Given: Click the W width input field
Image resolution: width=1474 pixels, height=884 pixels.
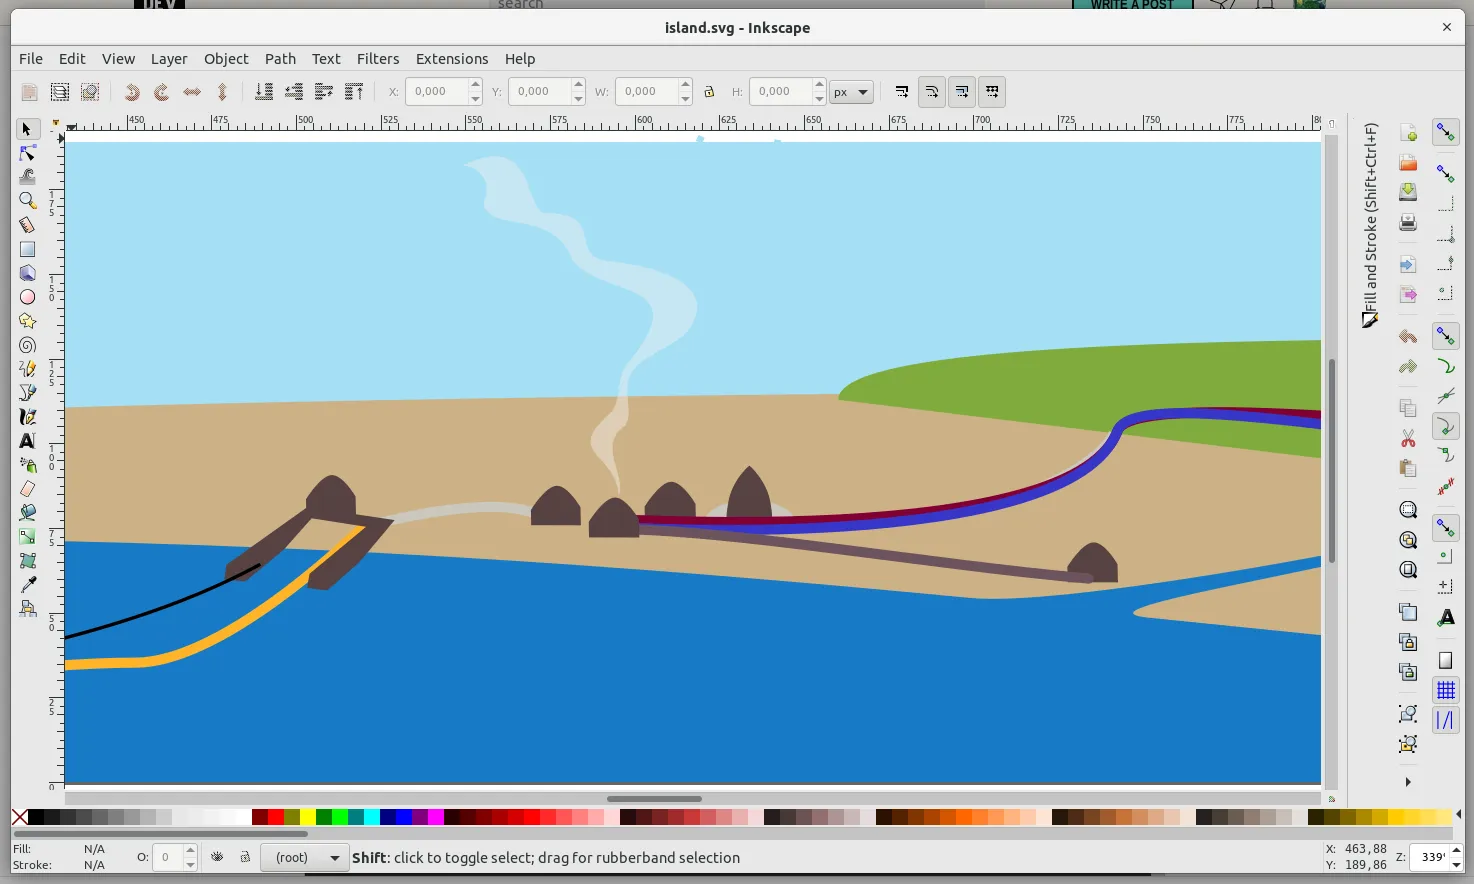Looking at the screenshot, I should tap(646, 92).
